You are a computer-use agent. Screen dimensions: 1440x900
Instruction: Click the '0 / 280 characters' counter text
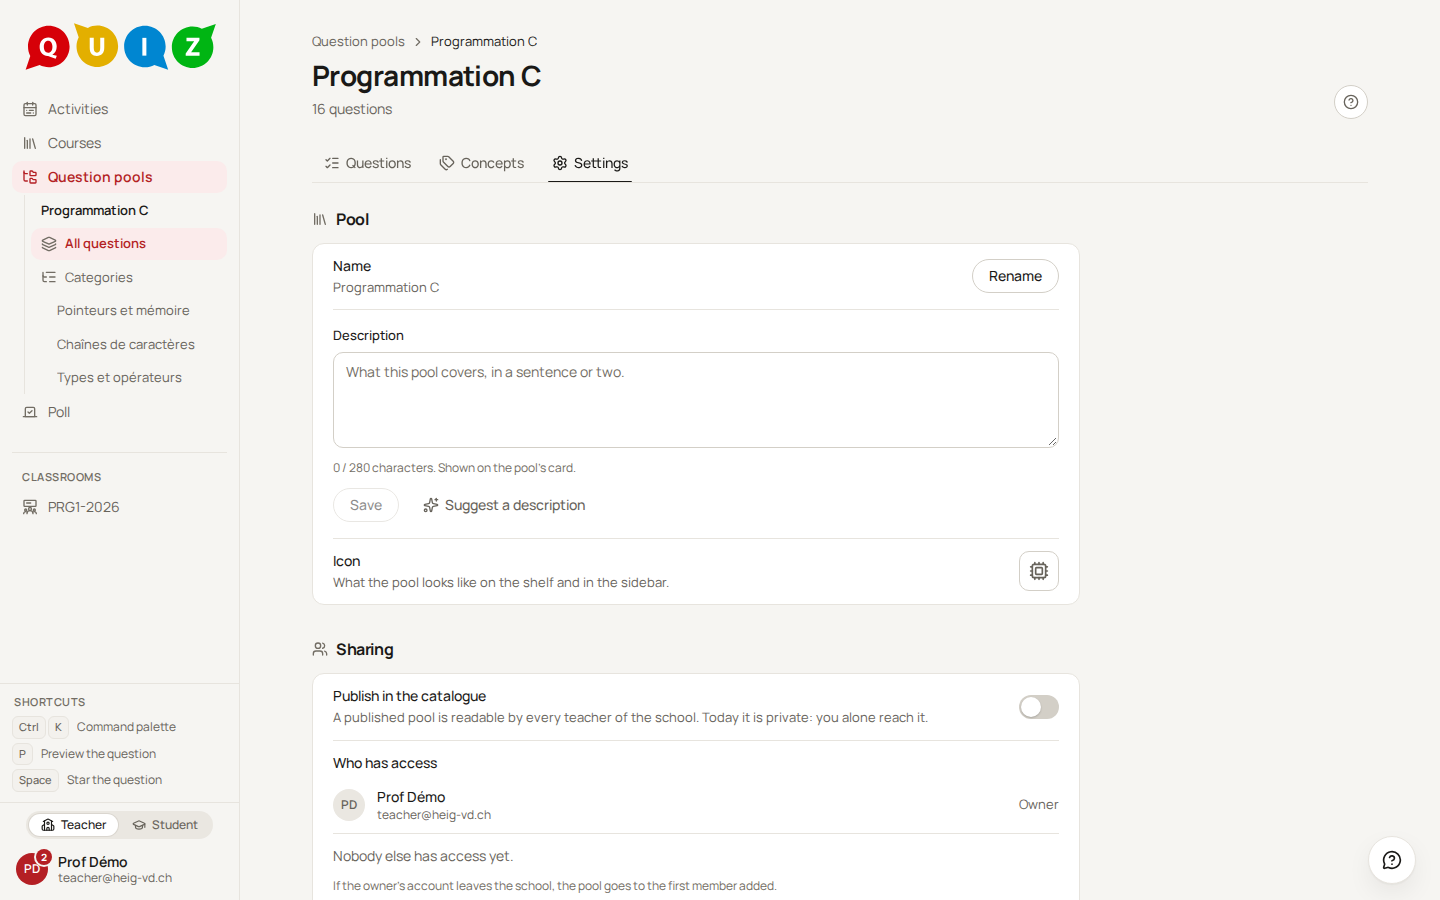pyautogui.click(x=383, y=468)
